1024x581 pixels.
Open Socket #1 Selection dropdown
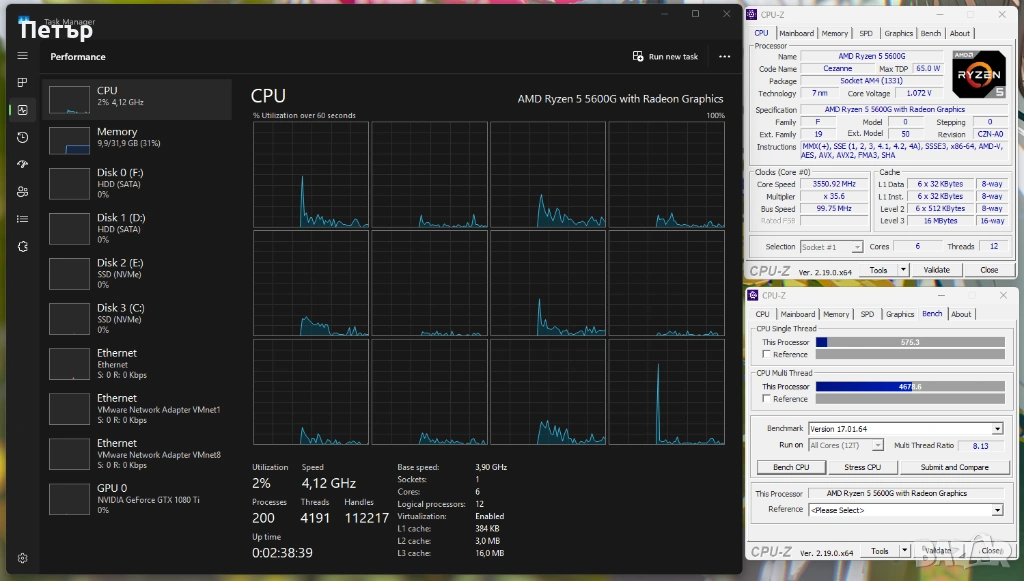tap(831, 247)
